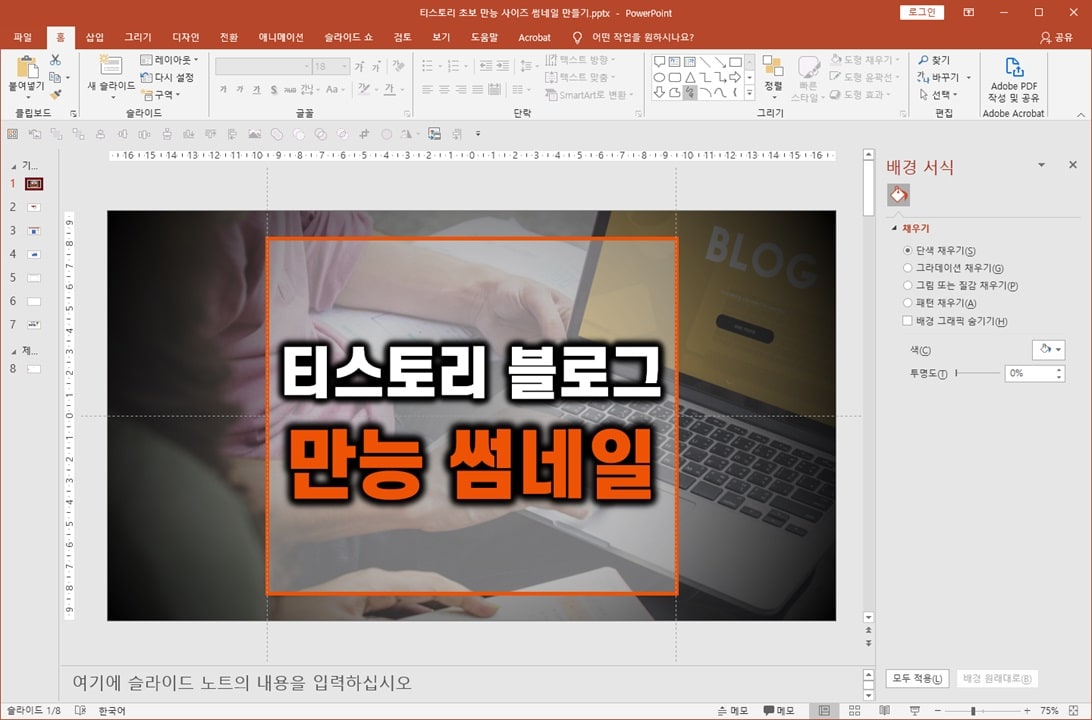The image size is (1092, 720).
Task: Select the triangle shape in shapes gallery
Action: click(690, 77)
